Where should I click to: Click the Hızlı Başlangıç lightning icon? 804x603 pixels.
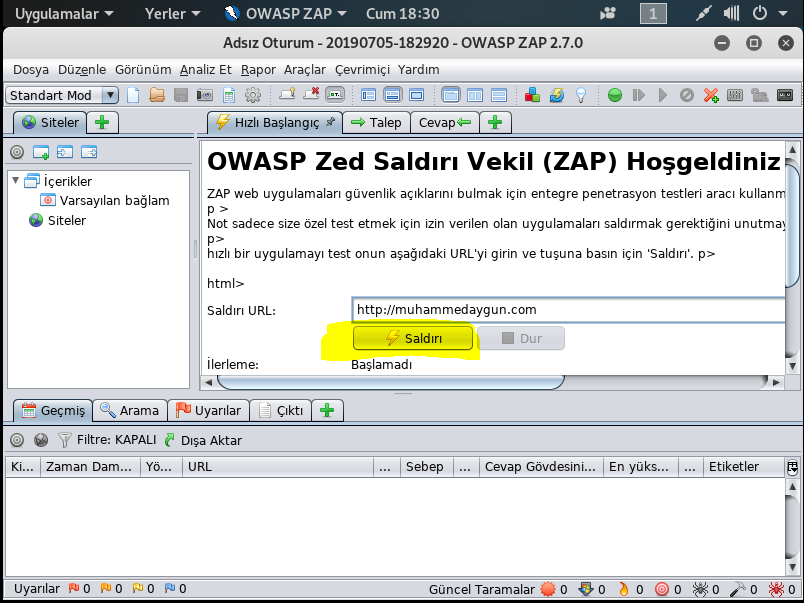coord(221,124)
